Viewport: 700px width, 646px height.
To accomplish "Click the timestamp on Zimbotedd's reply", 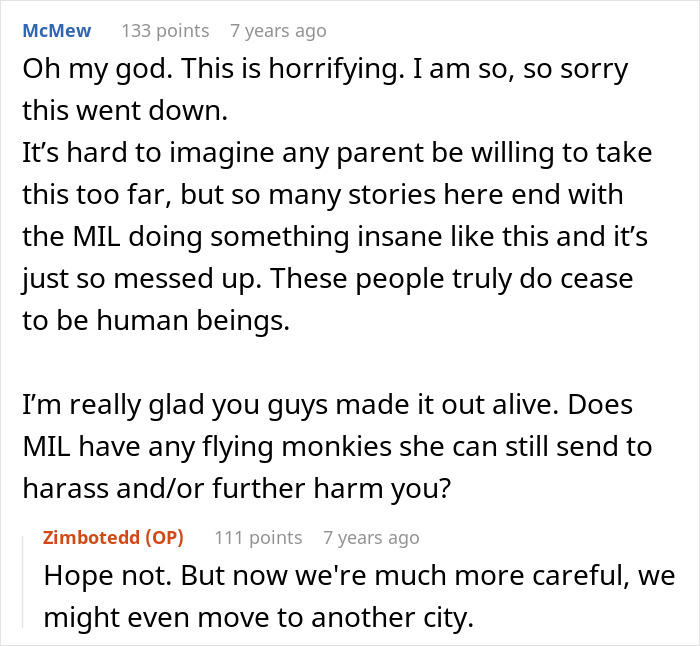I will click(371, 538).
